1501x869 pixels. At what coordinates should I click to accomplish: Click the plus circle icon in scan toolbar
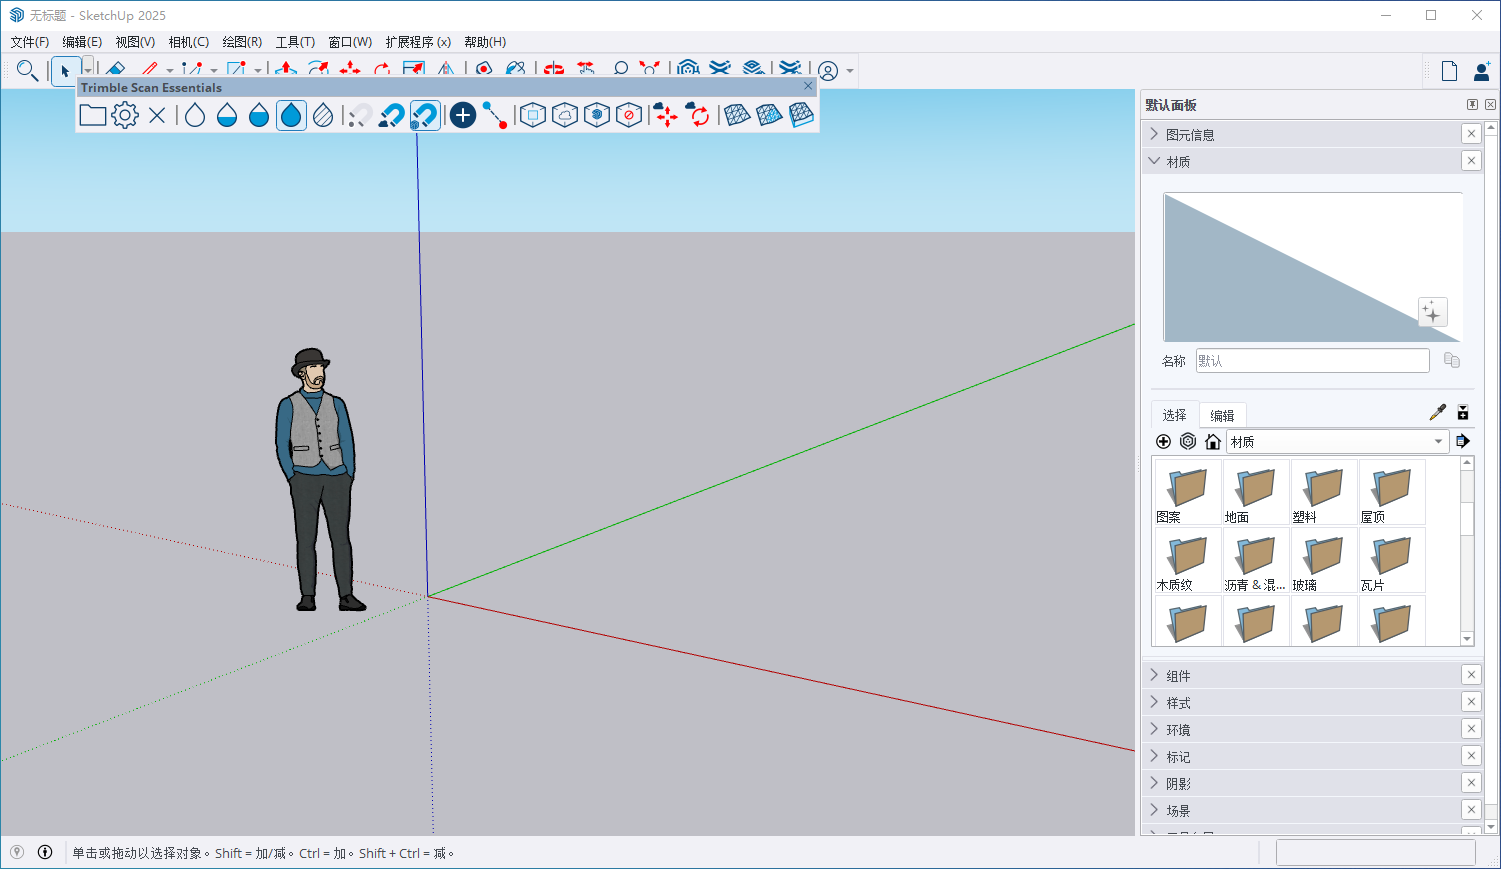tap(462, 115)
